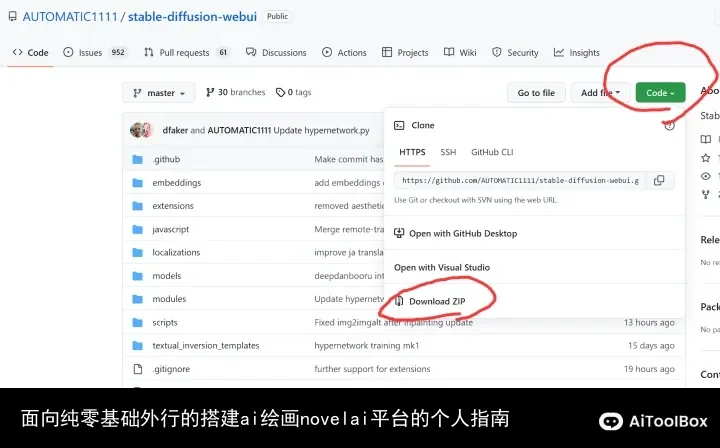Open the modules folder
720x448 pixels.
pyautogui.click(x=169, y=299)
